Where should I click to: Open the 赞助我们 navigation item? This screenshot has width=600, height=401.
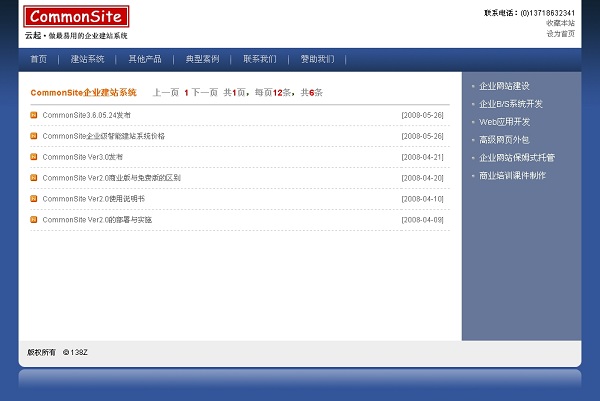[x=317, y=59]
